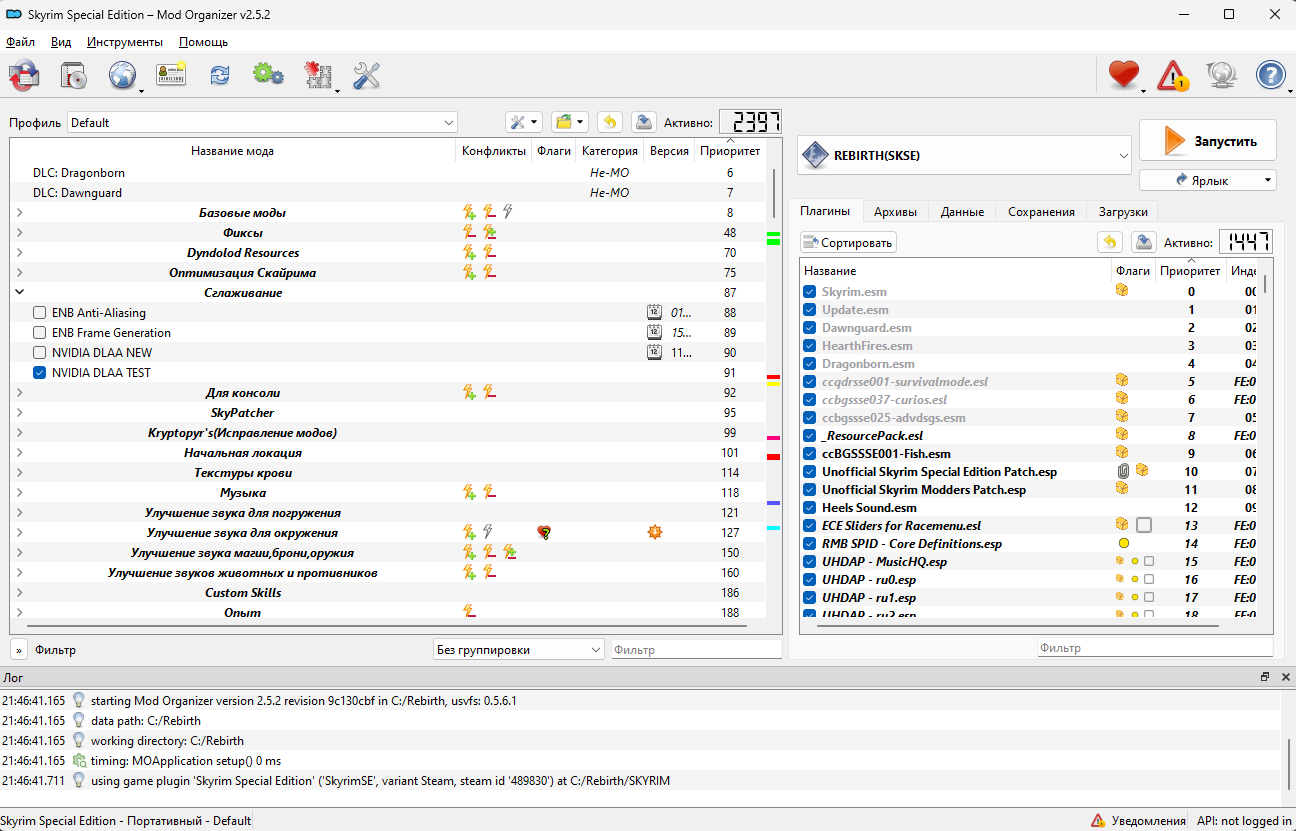Viewport: 1296px width, 831px height.
Task: Open the Профиль dropdown showing Default
Action: click(x=262, y=122)
